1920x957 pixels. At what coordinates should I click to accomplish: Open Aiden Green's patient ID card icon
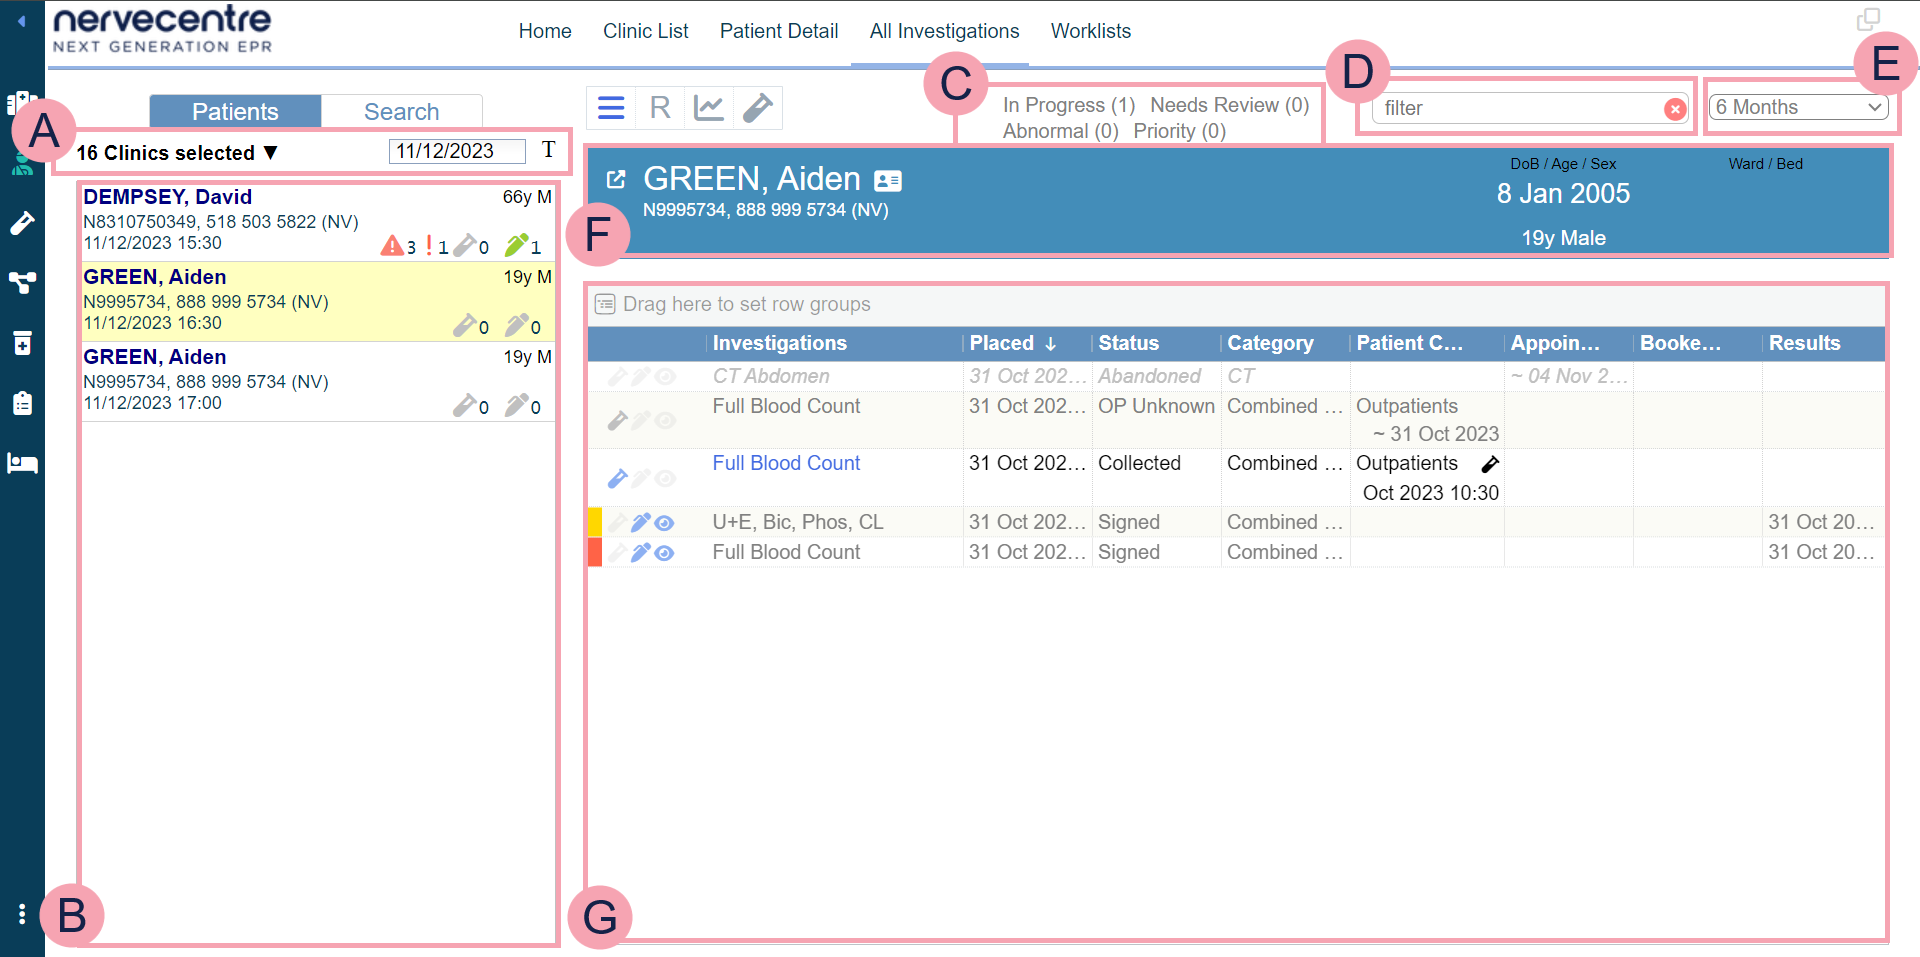tap(888, 180)
